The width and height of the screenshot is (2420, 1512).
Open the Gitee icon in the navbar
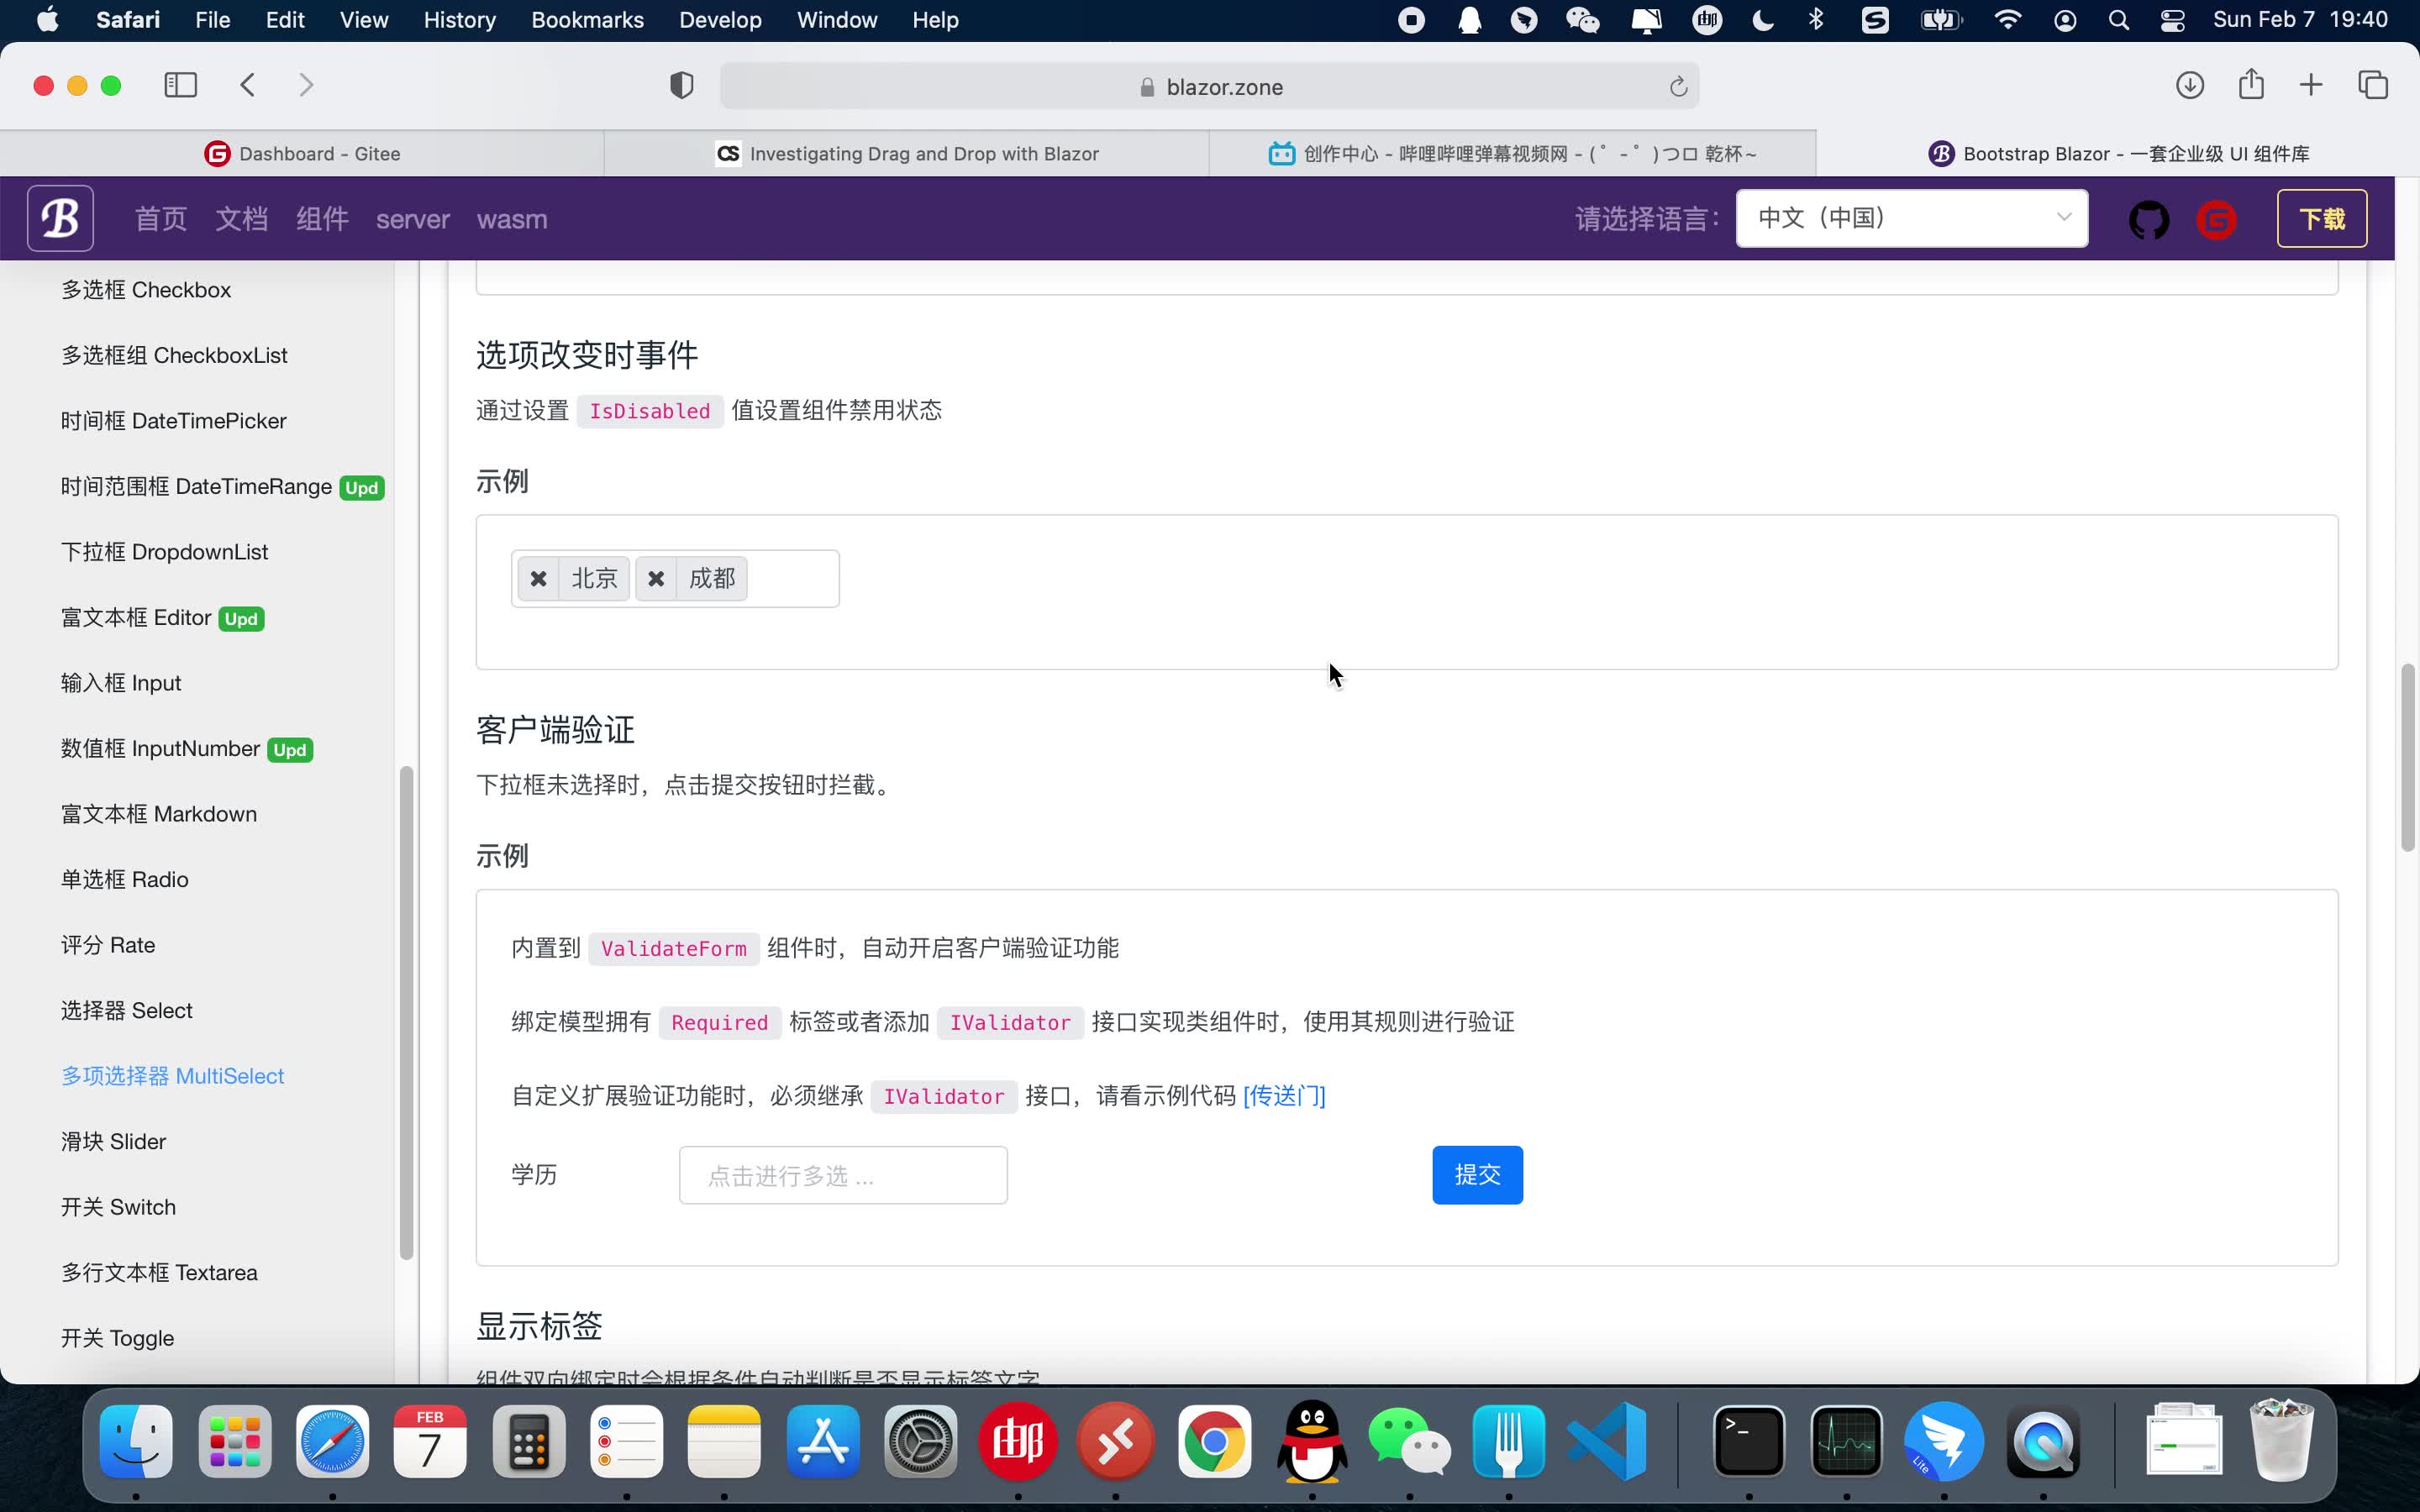point(2216,219)
